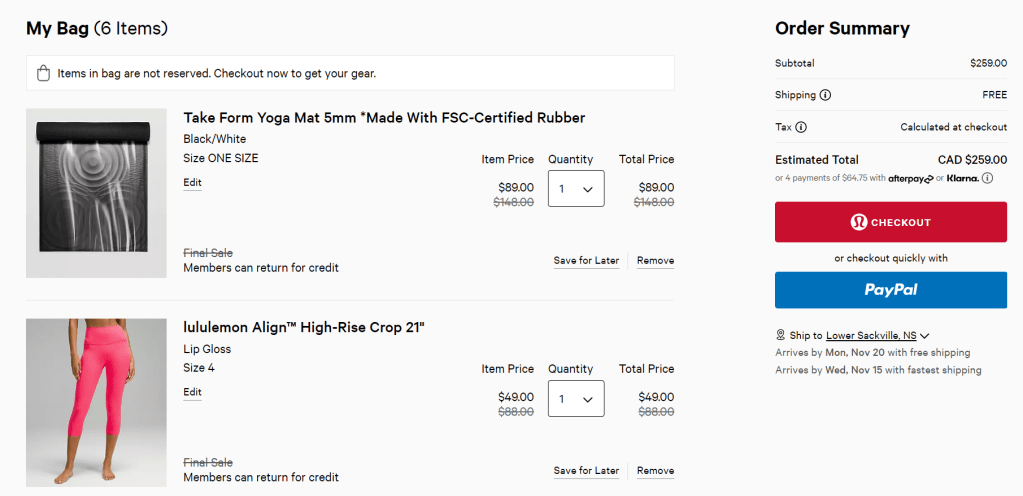Open quantity dropdown for Align Crop
1023x496 pixels.
click(x=576, y=398)
